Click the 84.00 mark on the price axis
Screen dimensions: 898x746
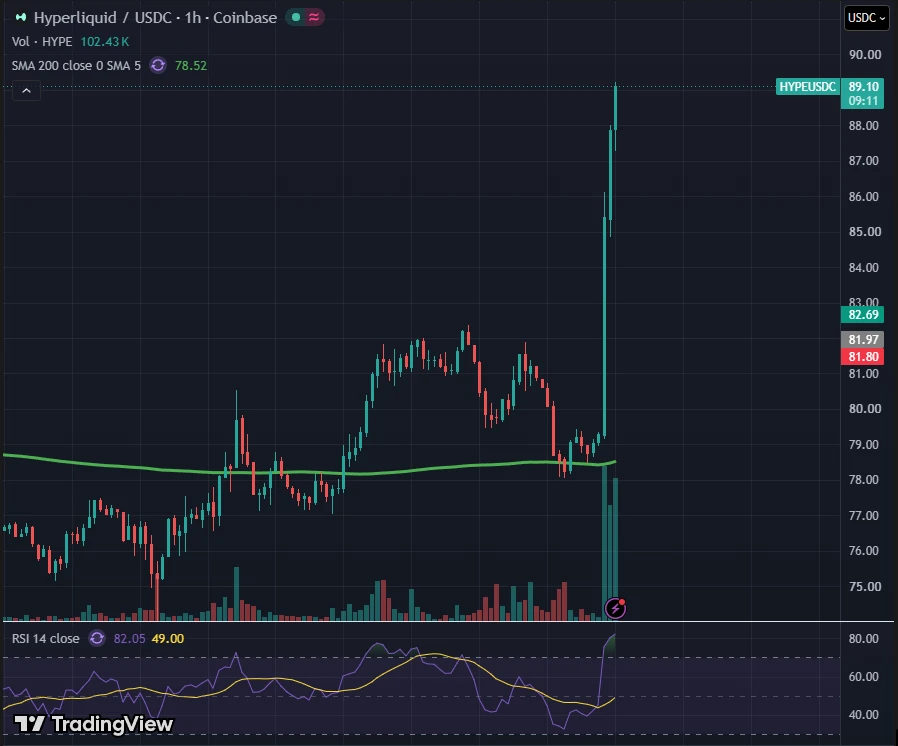point(864,267)
